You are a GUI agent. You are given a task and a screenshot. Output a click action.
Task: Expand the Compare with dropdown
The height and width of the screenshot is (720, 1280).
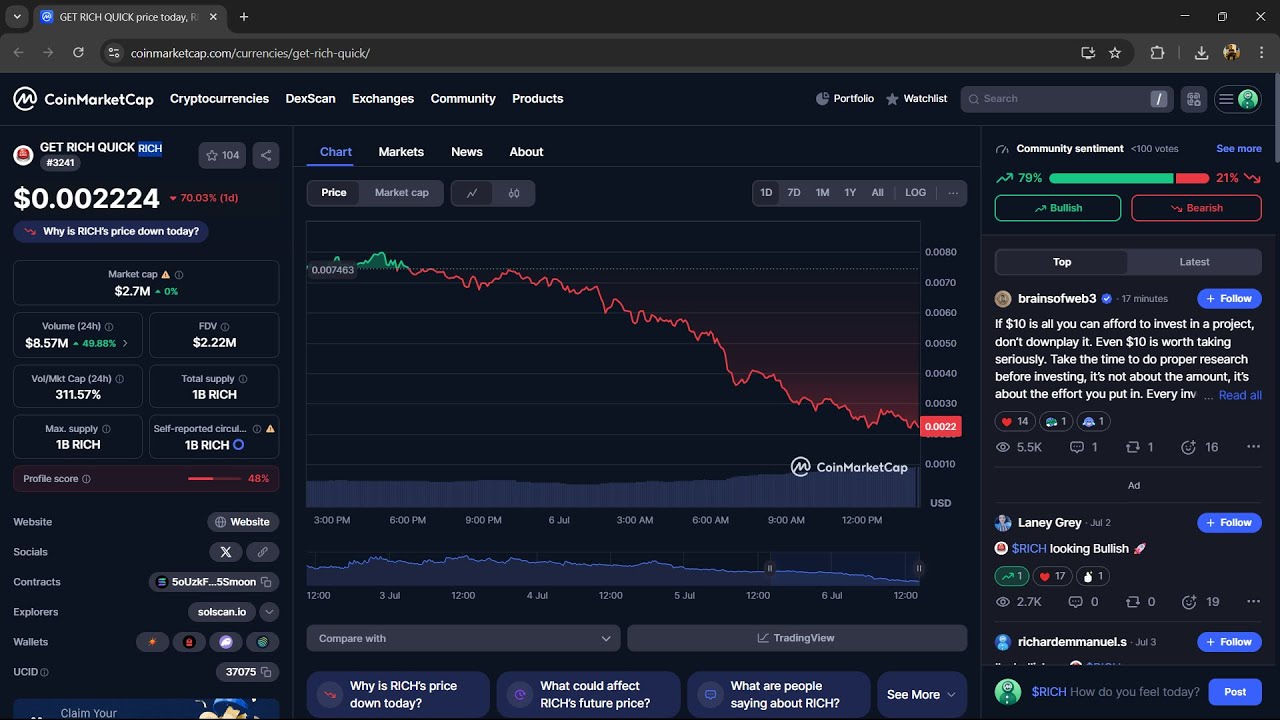point(464,638)
